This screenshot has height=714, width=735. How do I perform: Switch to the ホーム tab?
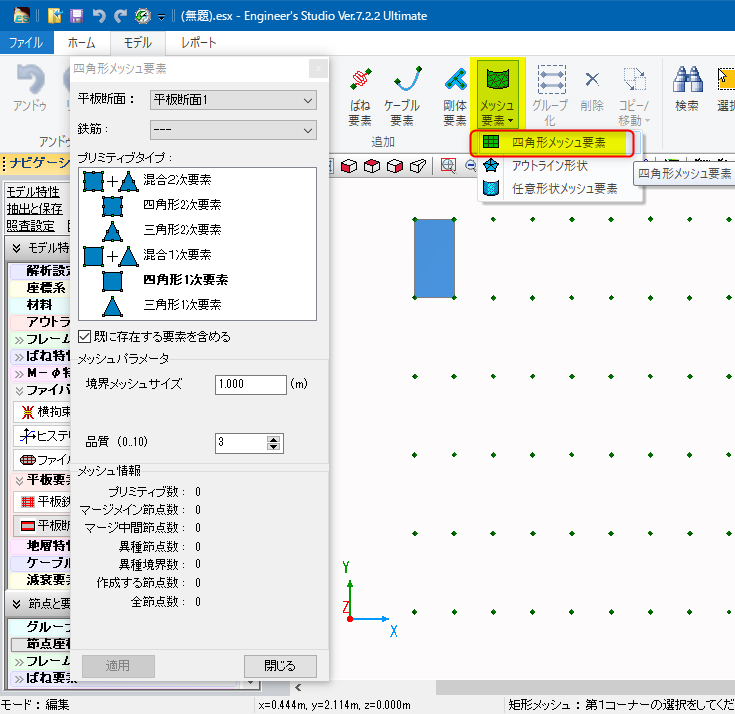click(x=82, y=43)
